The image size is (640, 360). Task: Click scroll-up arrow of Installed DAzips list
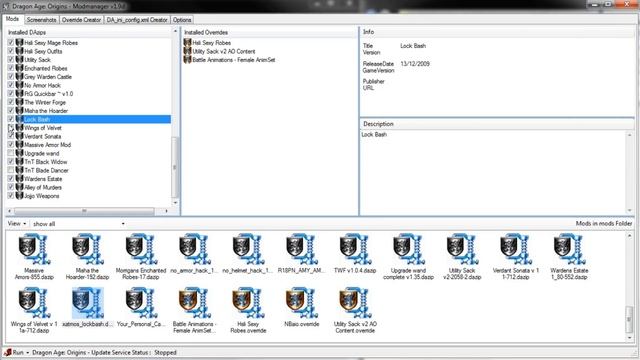pos(175,31)
